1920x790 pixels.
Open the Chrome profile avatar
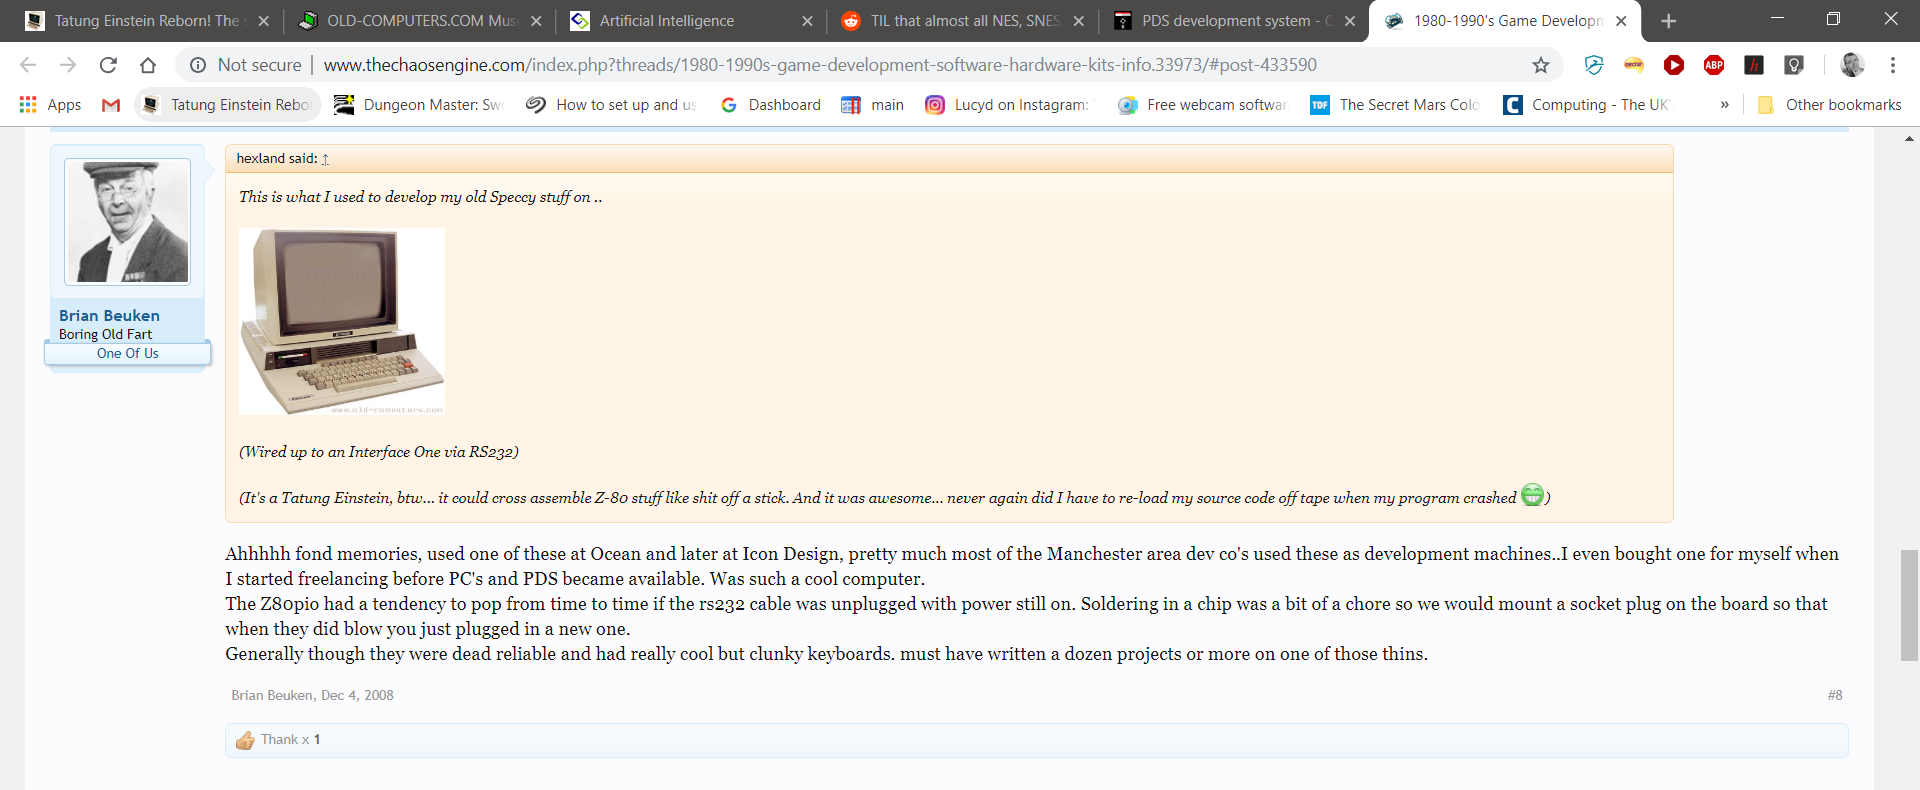coord(1852,65)
